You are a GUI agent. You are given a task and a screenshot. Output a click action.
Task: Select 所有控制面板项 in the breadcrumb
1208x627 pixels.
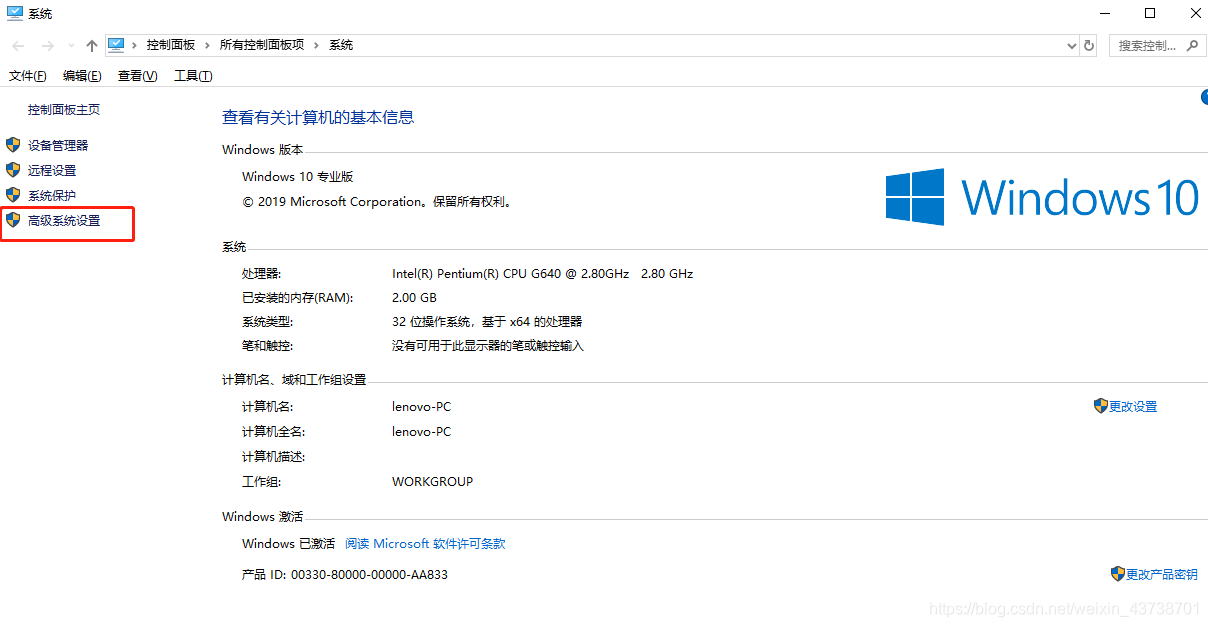pos(262,45)
